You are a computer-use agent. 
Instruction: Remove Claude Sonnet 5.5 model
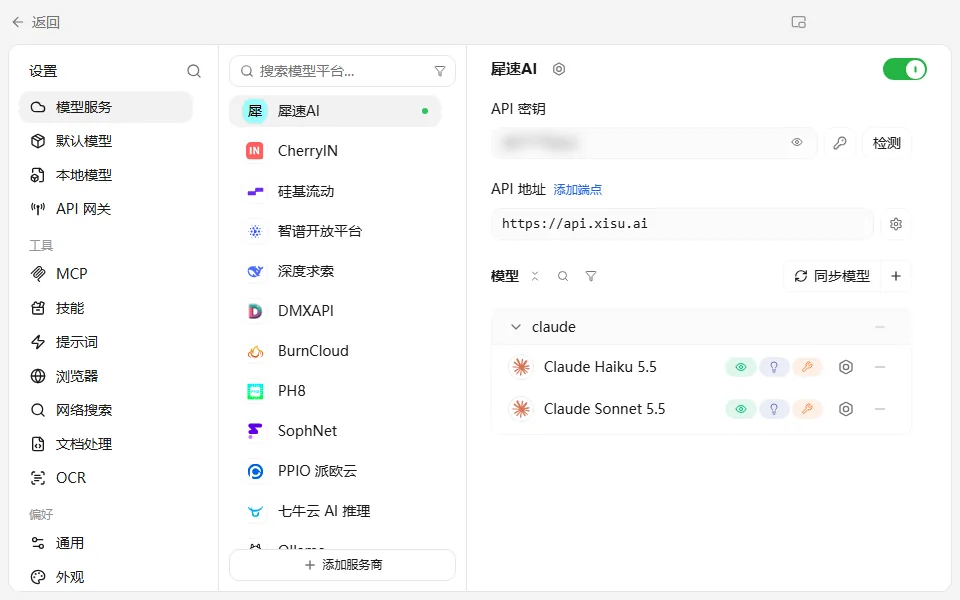pos(880,409)
